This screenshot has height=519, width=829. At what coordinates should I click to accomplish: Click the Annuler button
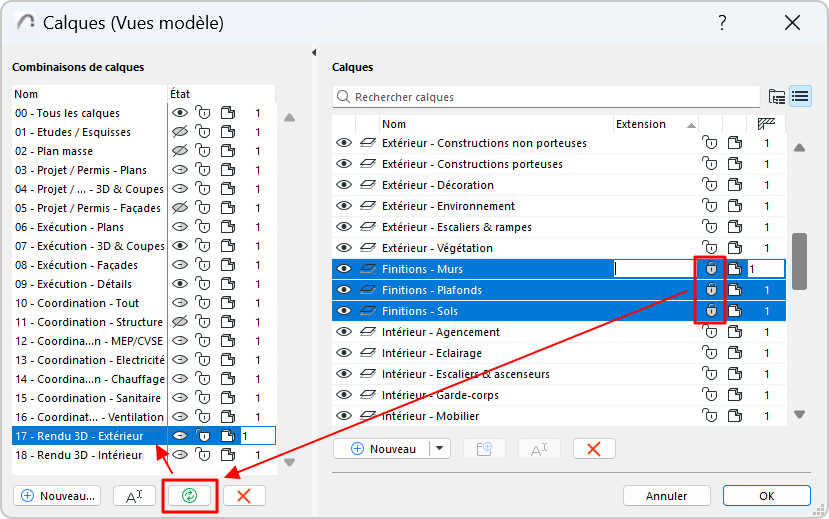tap(666, 496)
